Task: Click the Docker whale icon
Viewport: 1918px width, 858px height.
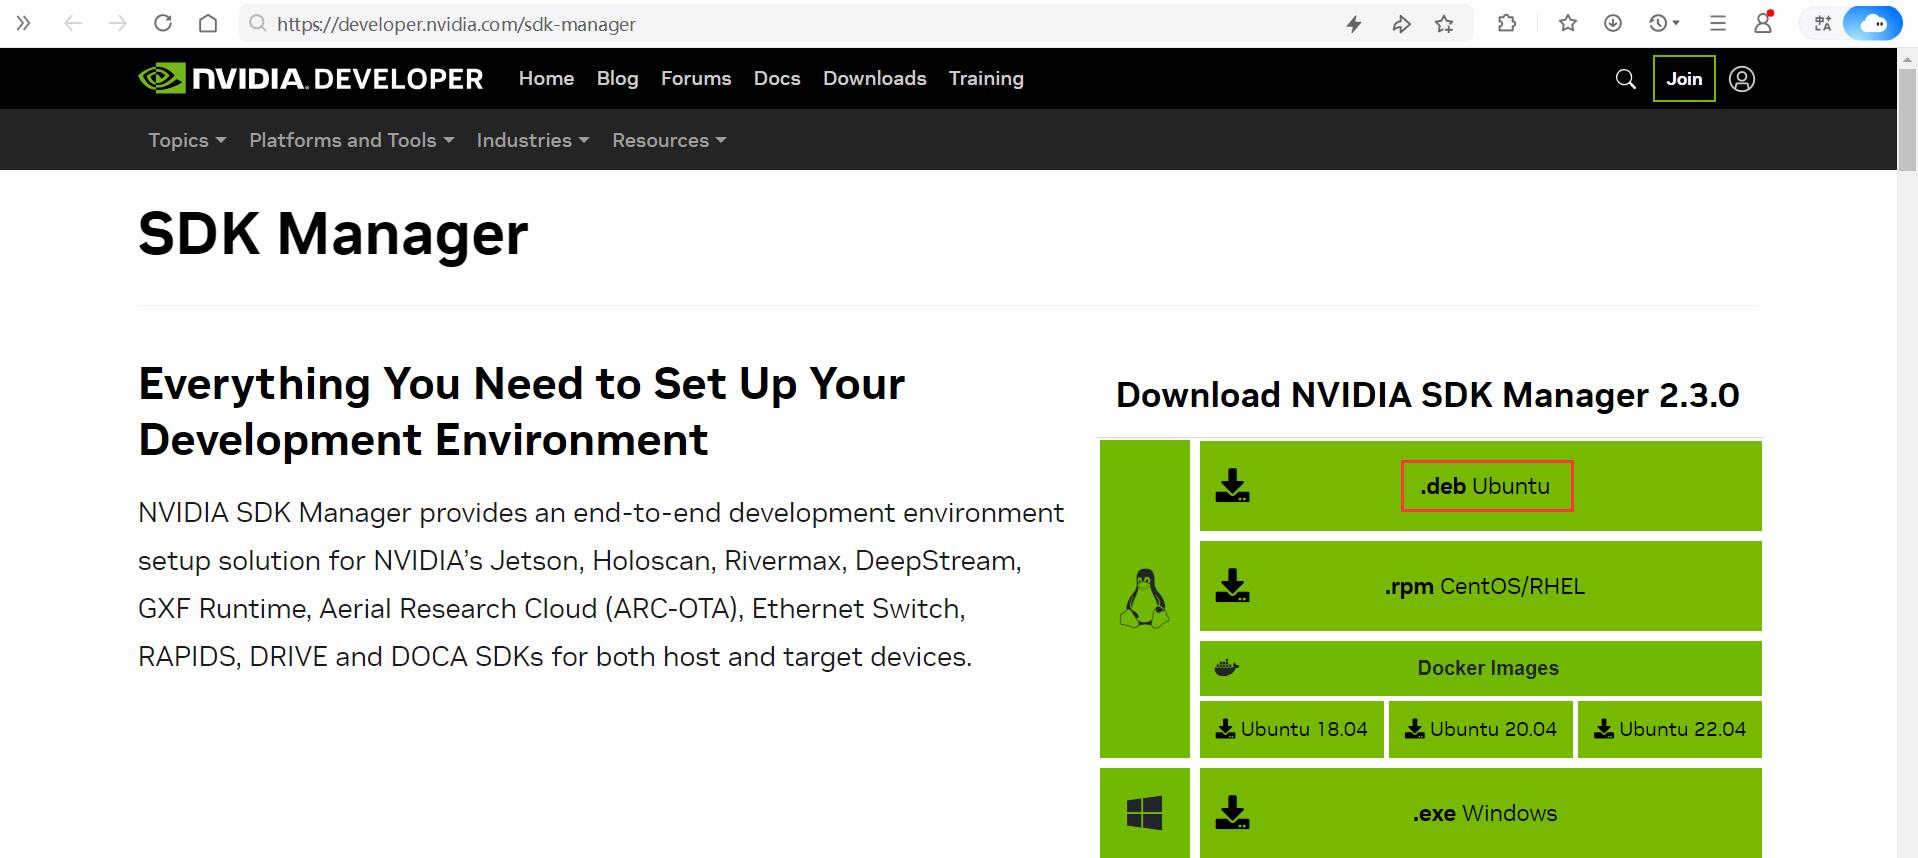Action: [x=1227, y=668]
